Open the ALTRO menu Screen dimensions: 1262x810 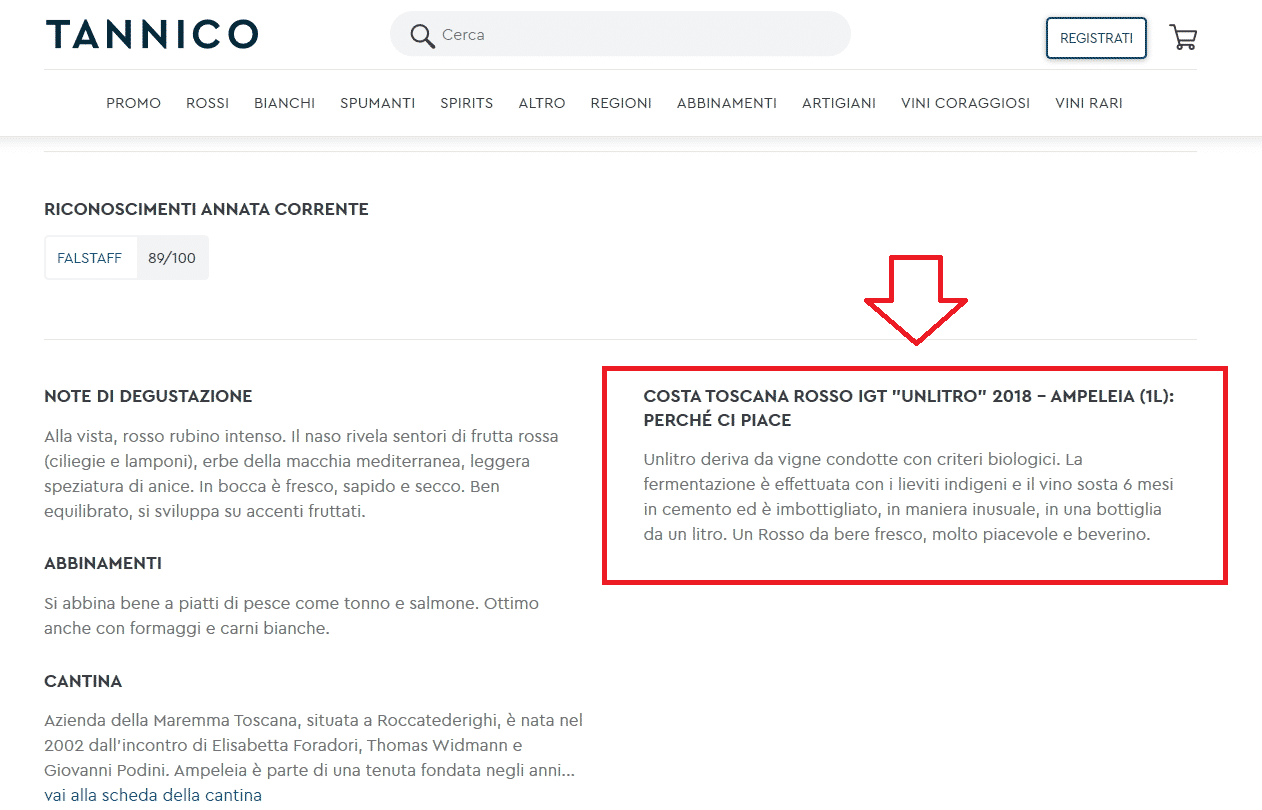tap(542, 103)
